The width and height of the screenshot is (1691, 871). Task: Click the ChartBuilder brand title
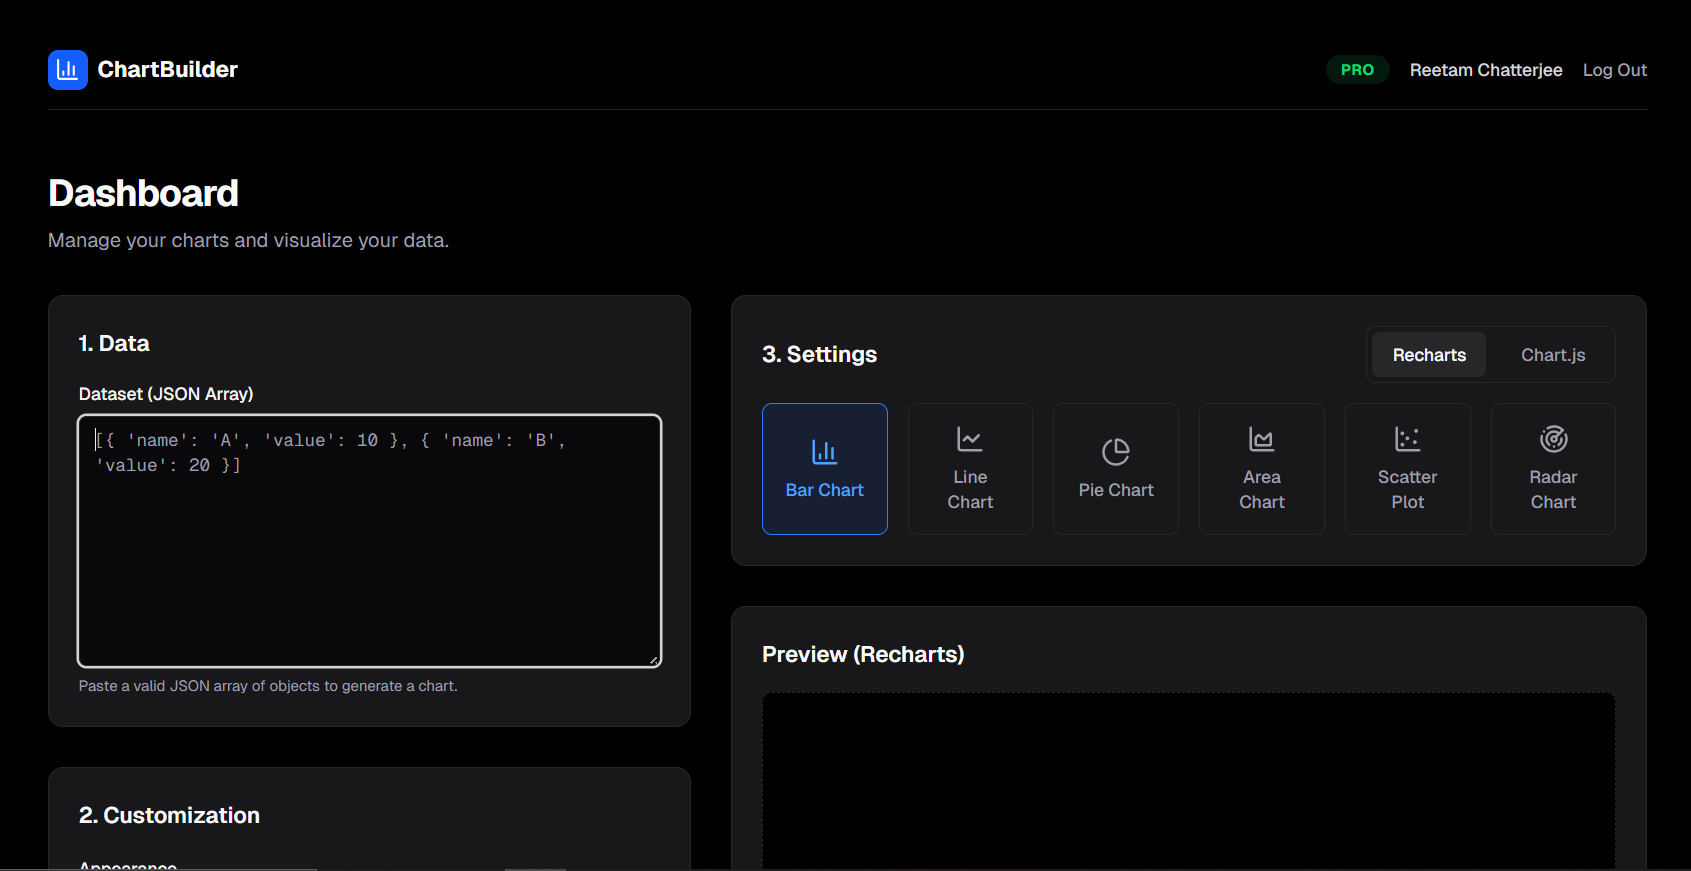point(168,70)
